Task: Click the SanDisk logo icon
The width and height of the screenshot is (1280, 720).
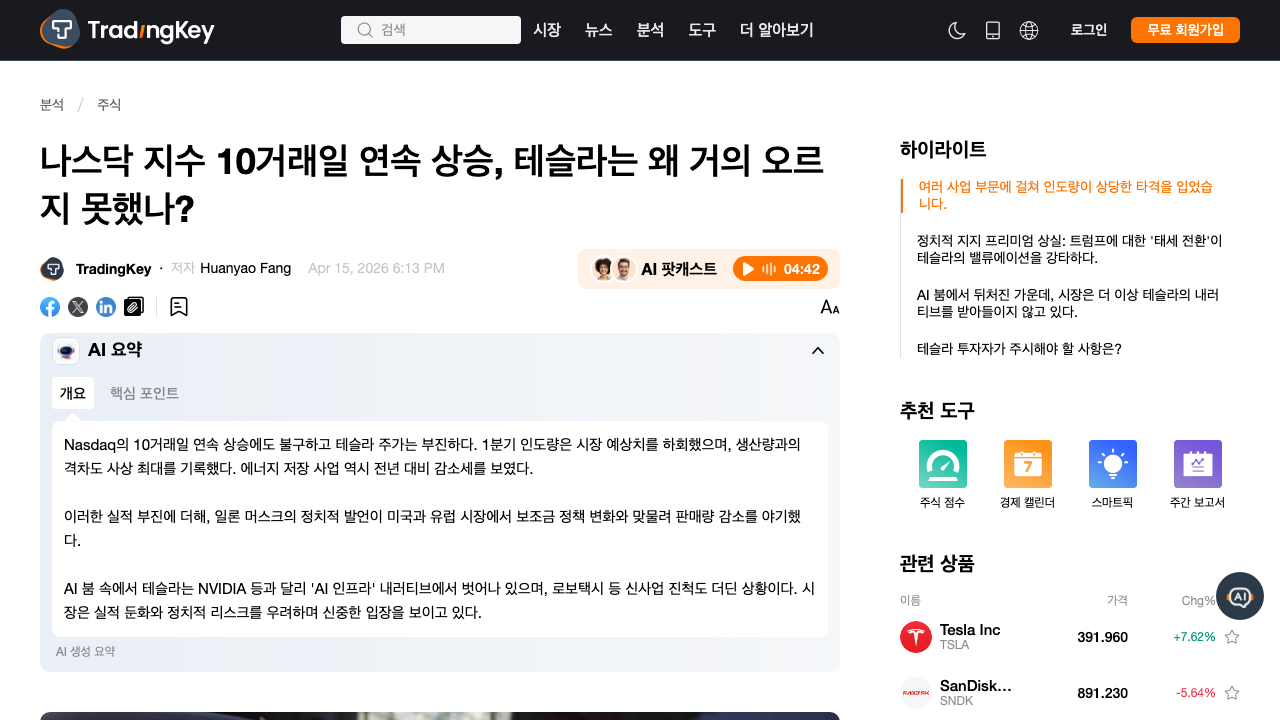Action: [916, 693]
